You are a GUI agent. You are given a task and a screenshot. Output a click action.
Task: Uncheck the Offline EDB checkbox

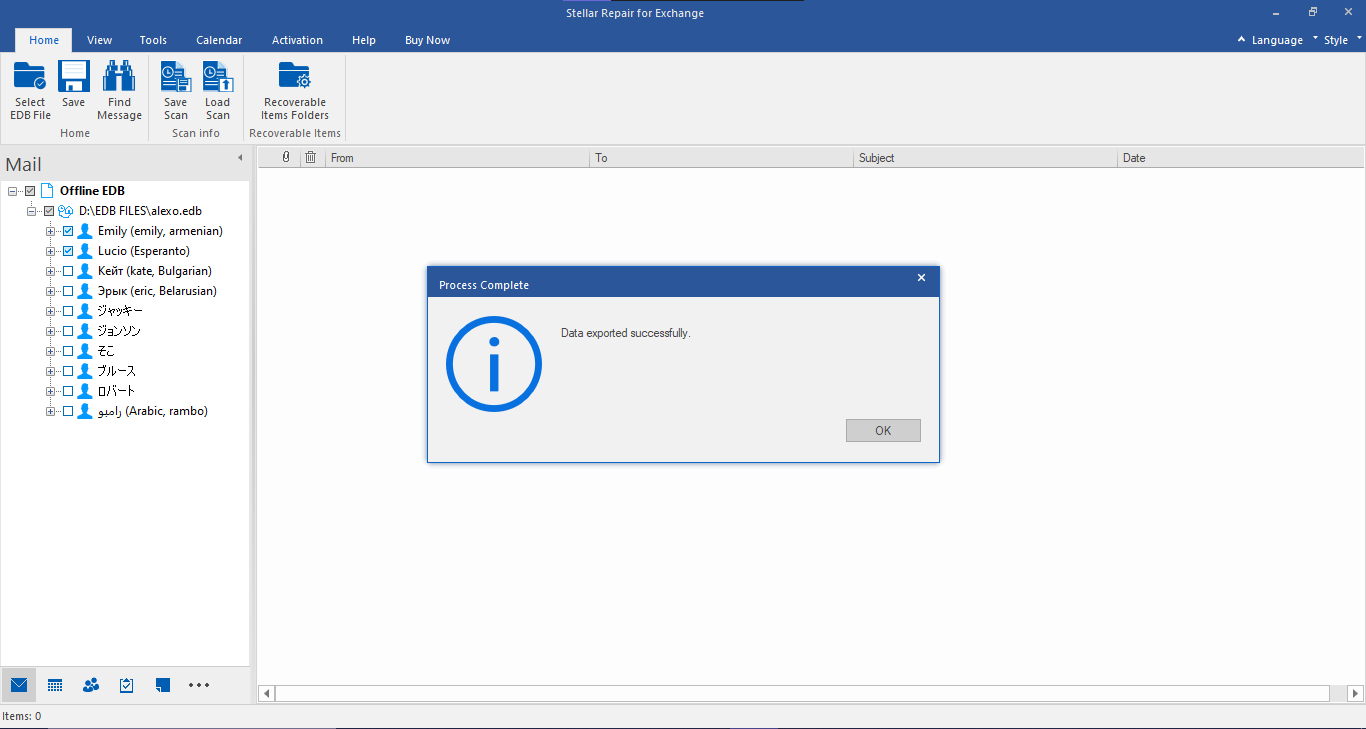[30, 191]
